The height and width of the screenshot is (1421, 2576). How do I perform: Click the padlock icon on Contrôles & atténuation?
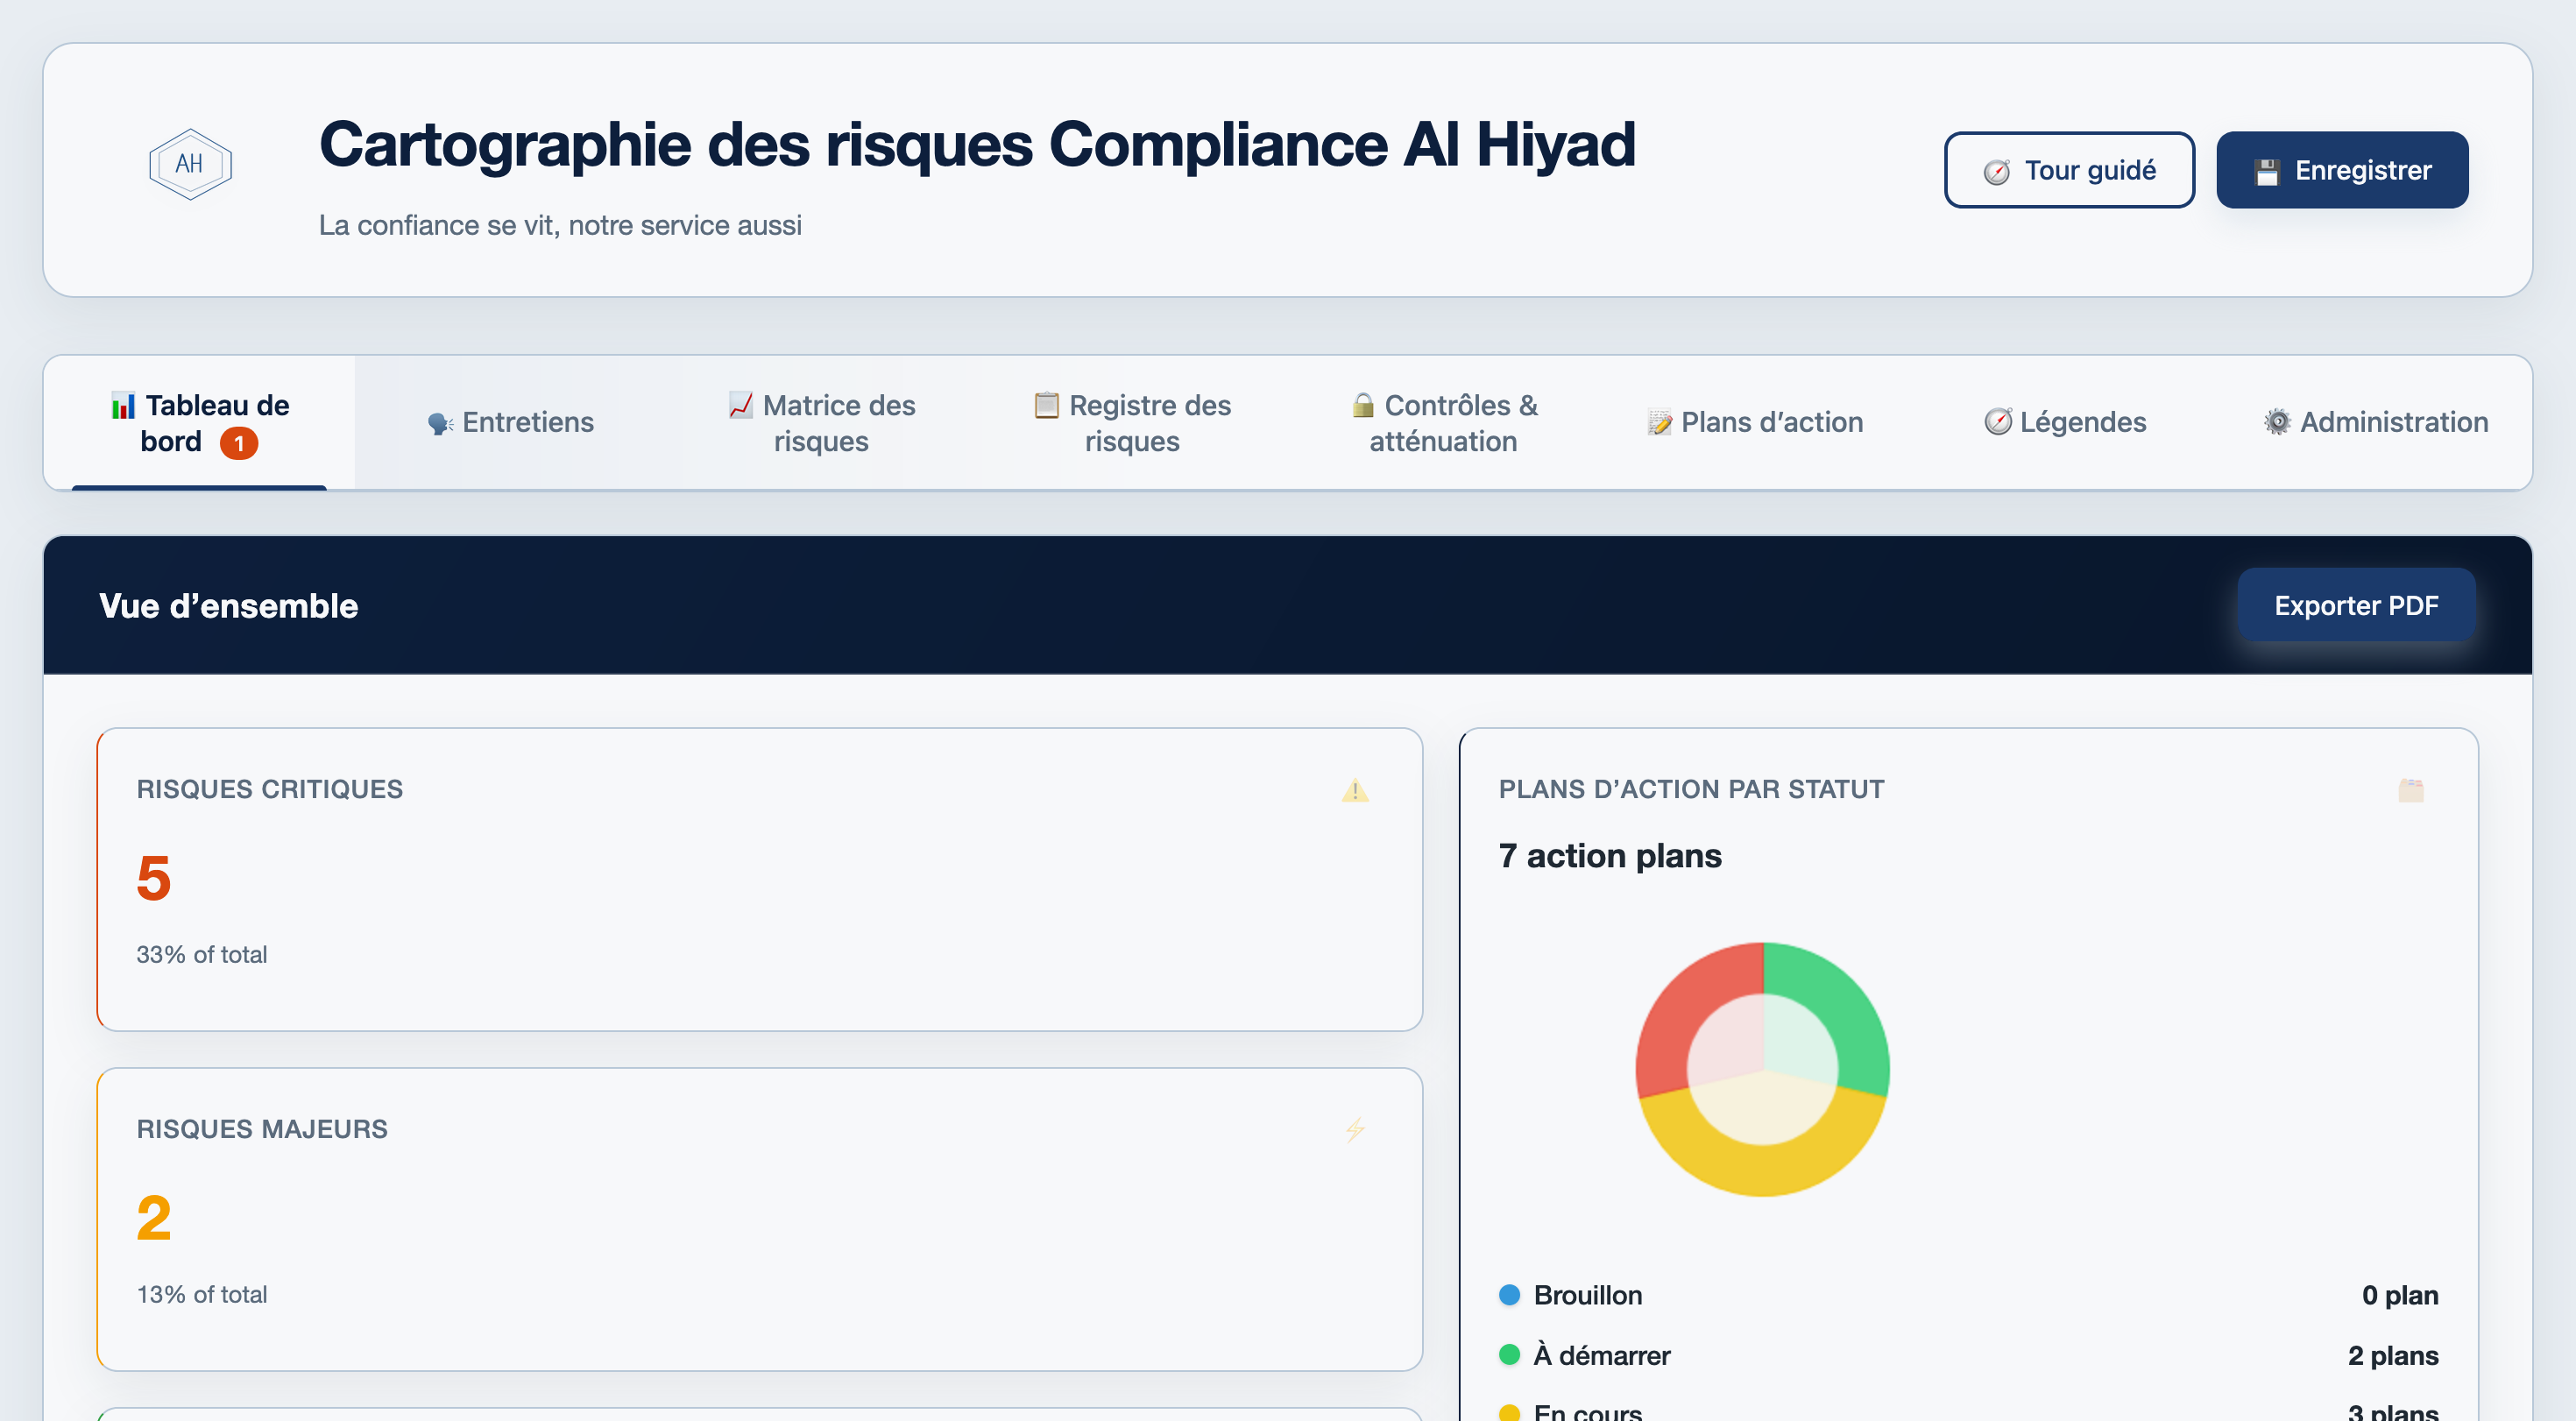pyautogui.click(x=1362, y=406)
